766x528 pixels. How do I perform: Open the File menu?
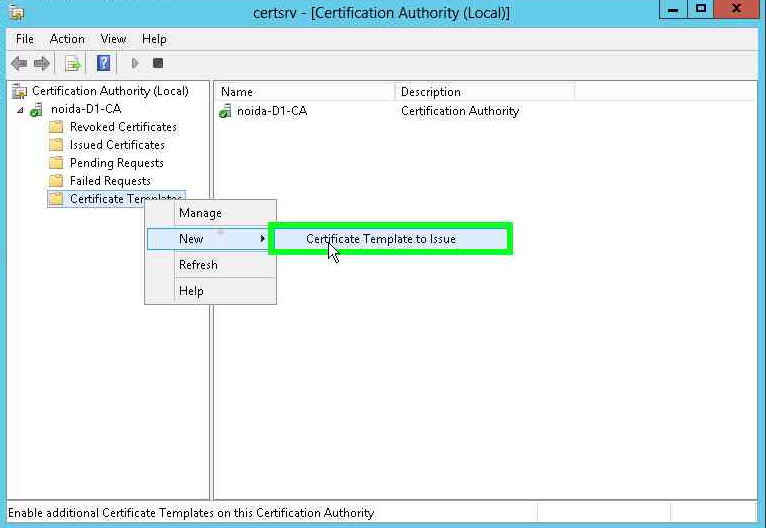24,39
